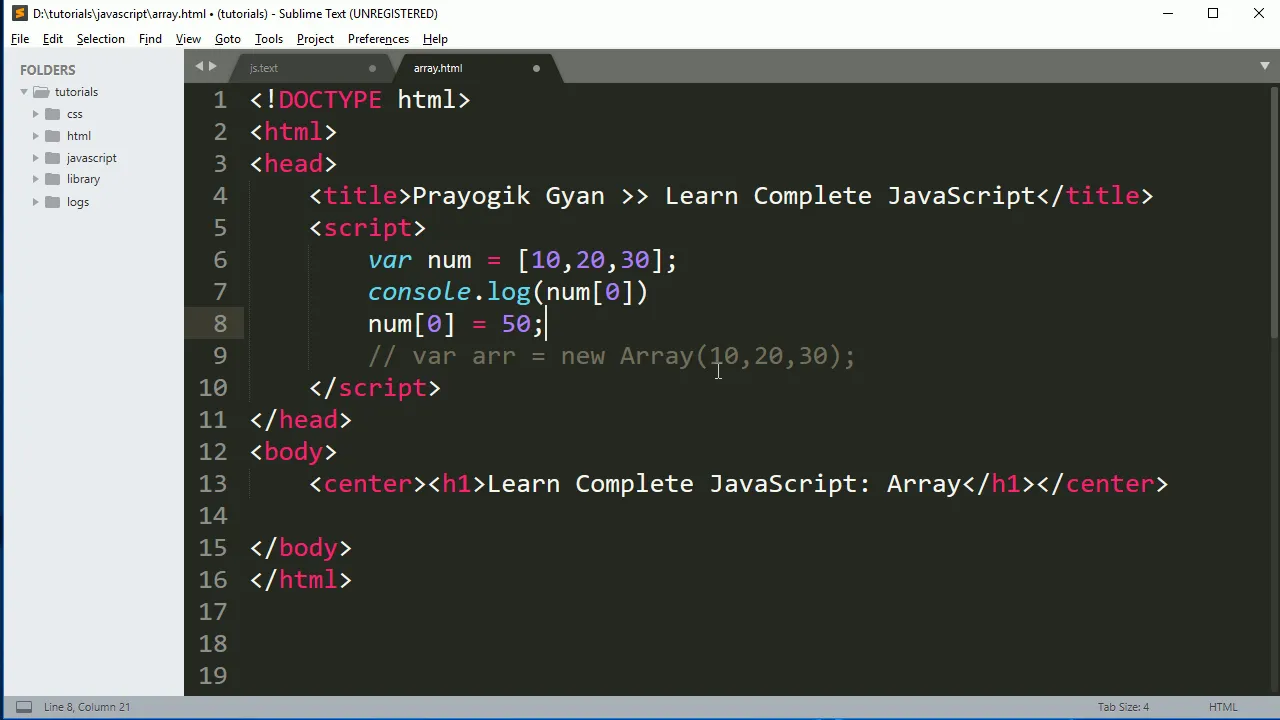Click the commented 'new Array' line
The height and width of the screenshot is (720, 1280).
tap(612, 356)
